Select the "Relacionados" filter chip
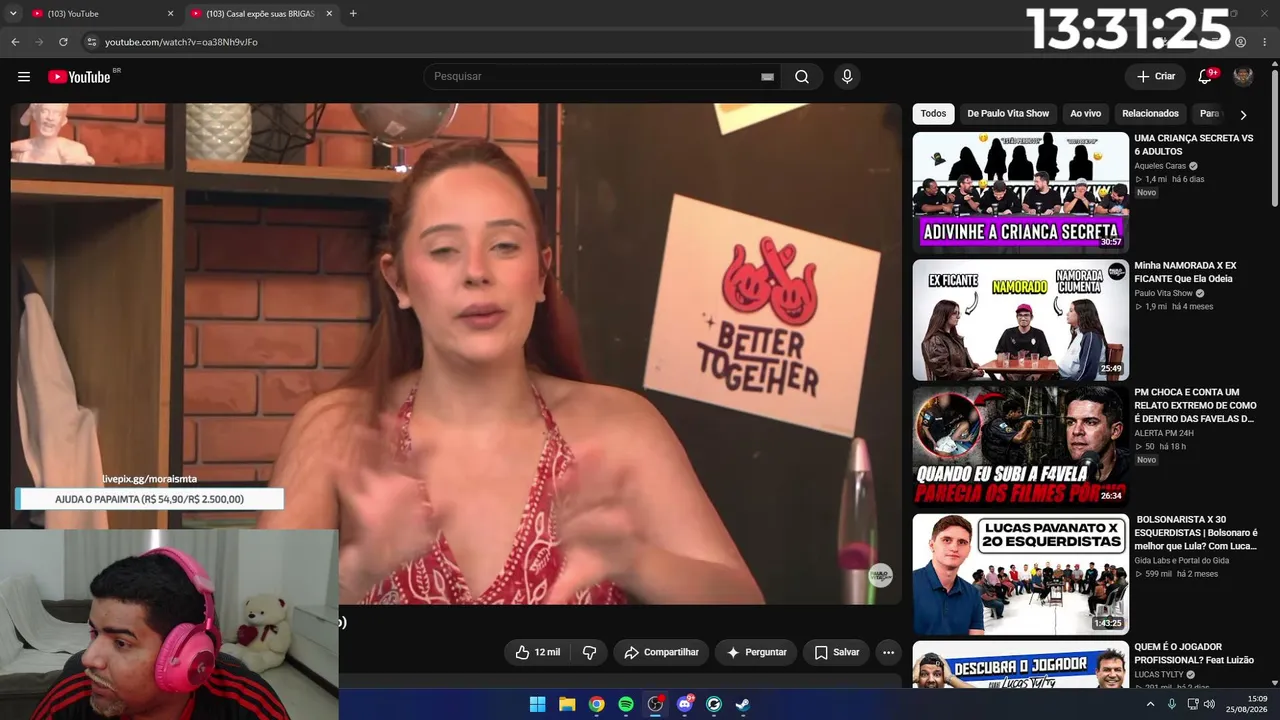Viewport: 1280px width, 720px height. coord(1150,114)
